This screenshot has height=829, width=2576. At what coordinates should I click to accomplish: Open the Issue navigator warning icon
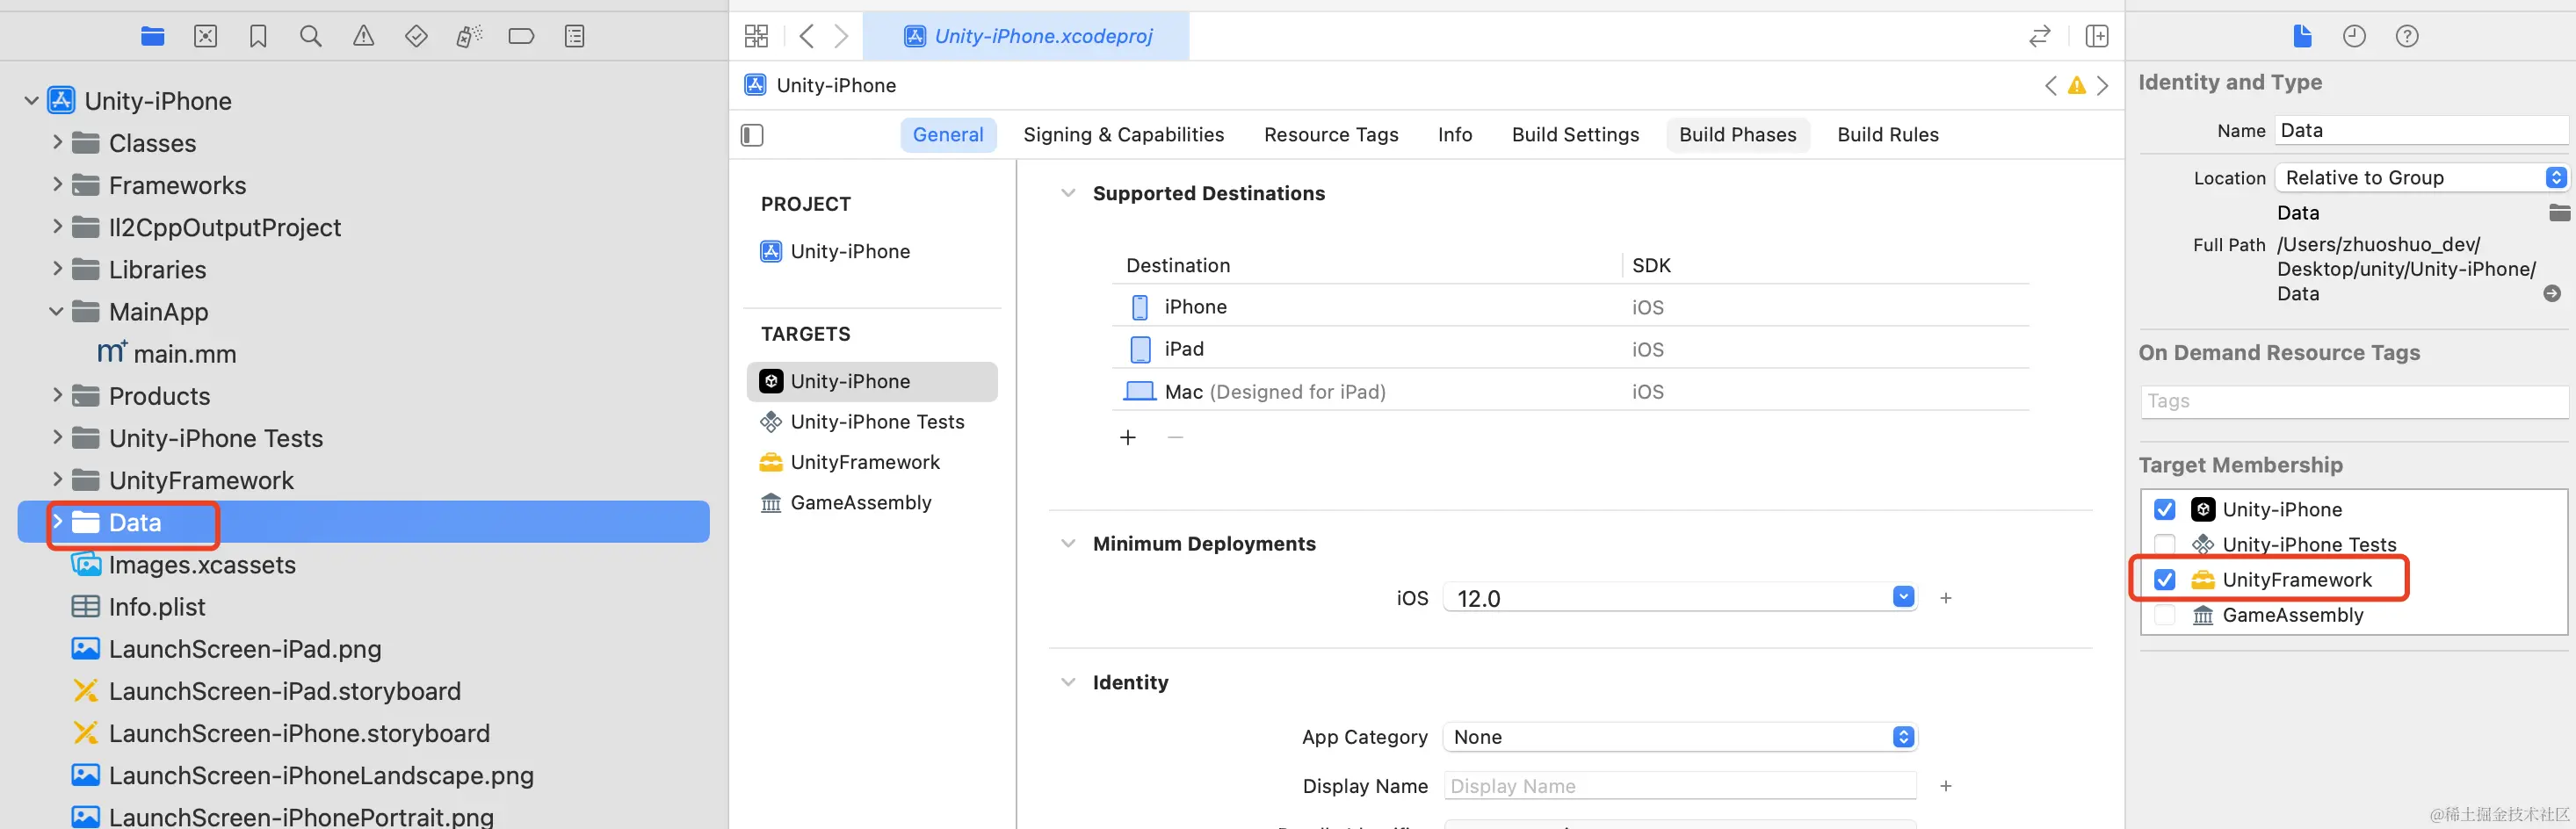pyautogui.click(x=364, y=37)
